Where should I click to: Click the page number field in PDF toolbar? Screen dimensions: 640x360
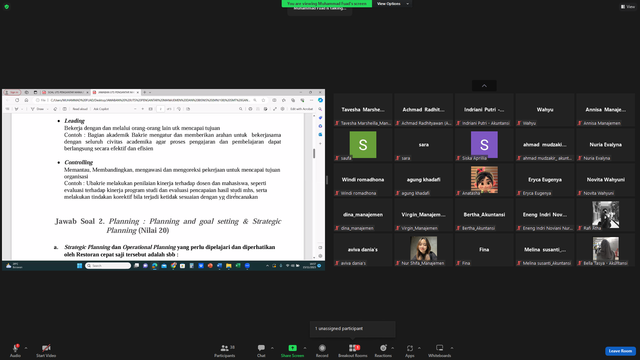pyautogui.click(x=160, y=109)
